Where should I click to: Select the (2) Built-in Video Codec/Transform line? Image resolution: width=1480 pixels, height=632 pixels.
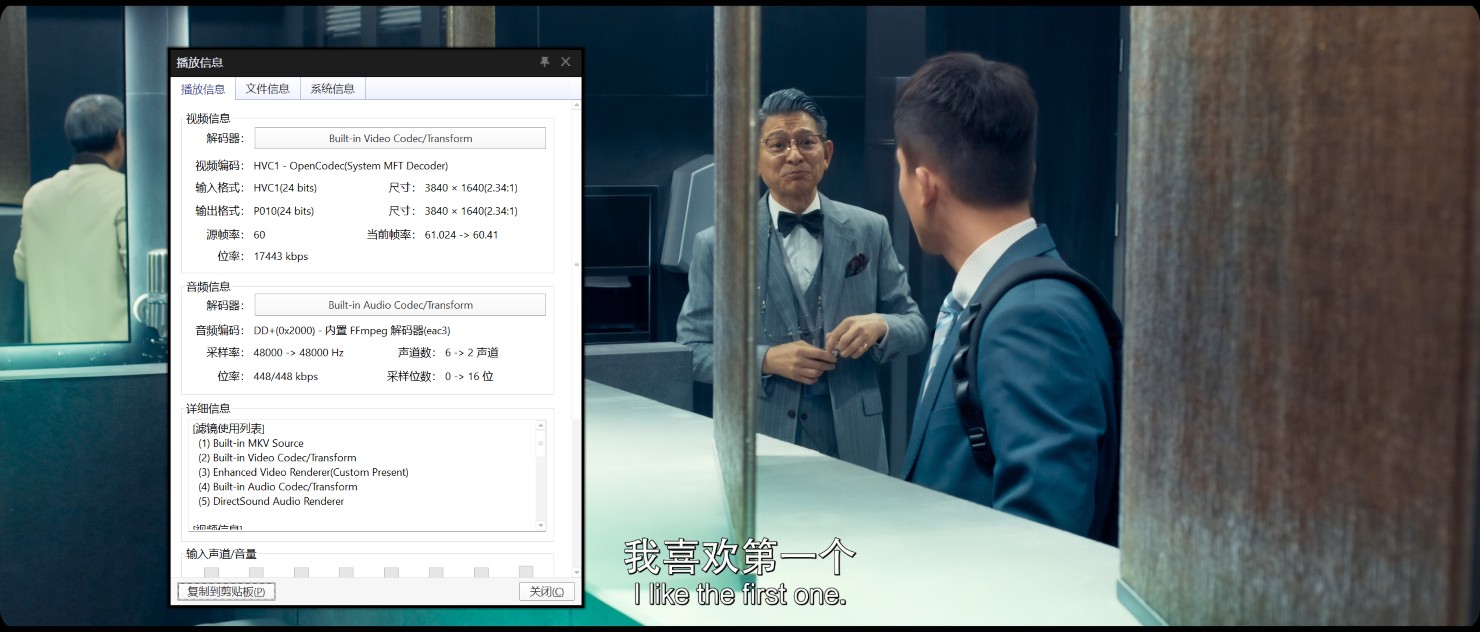[x=277, y=458]
